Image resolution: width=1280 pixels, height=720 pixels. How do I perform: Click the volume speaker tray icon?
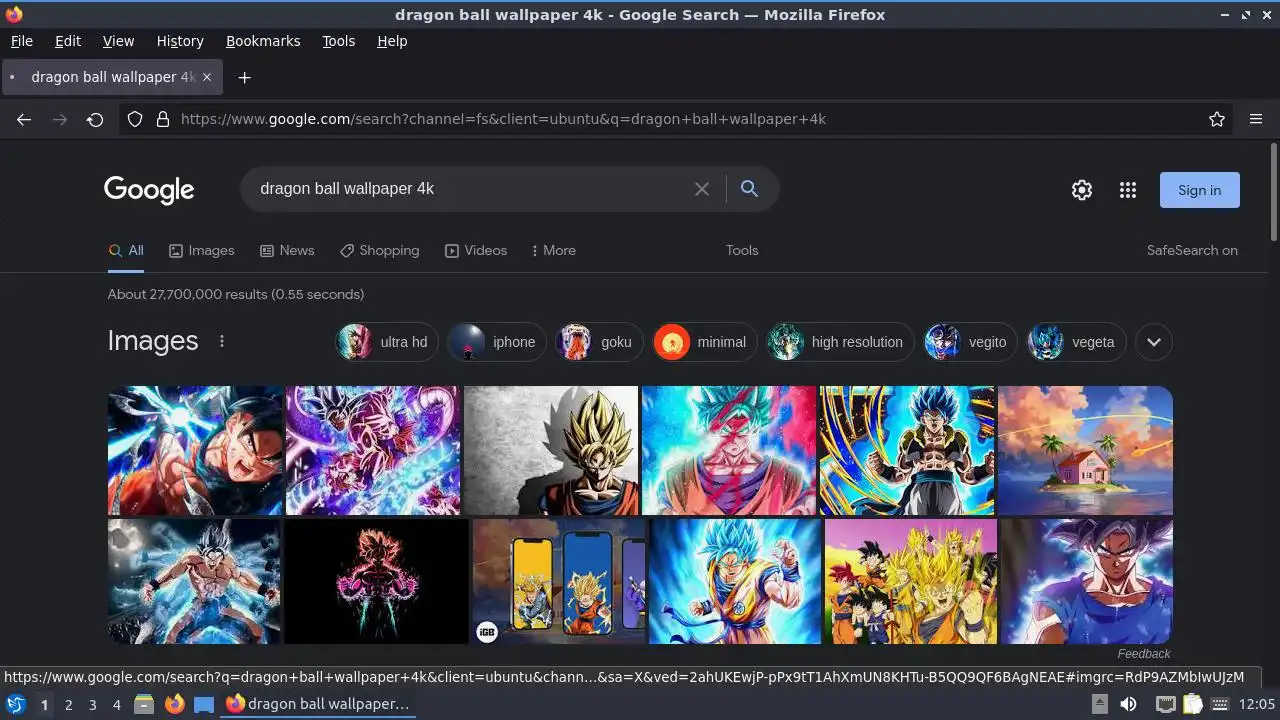[x=1128, y=704]
